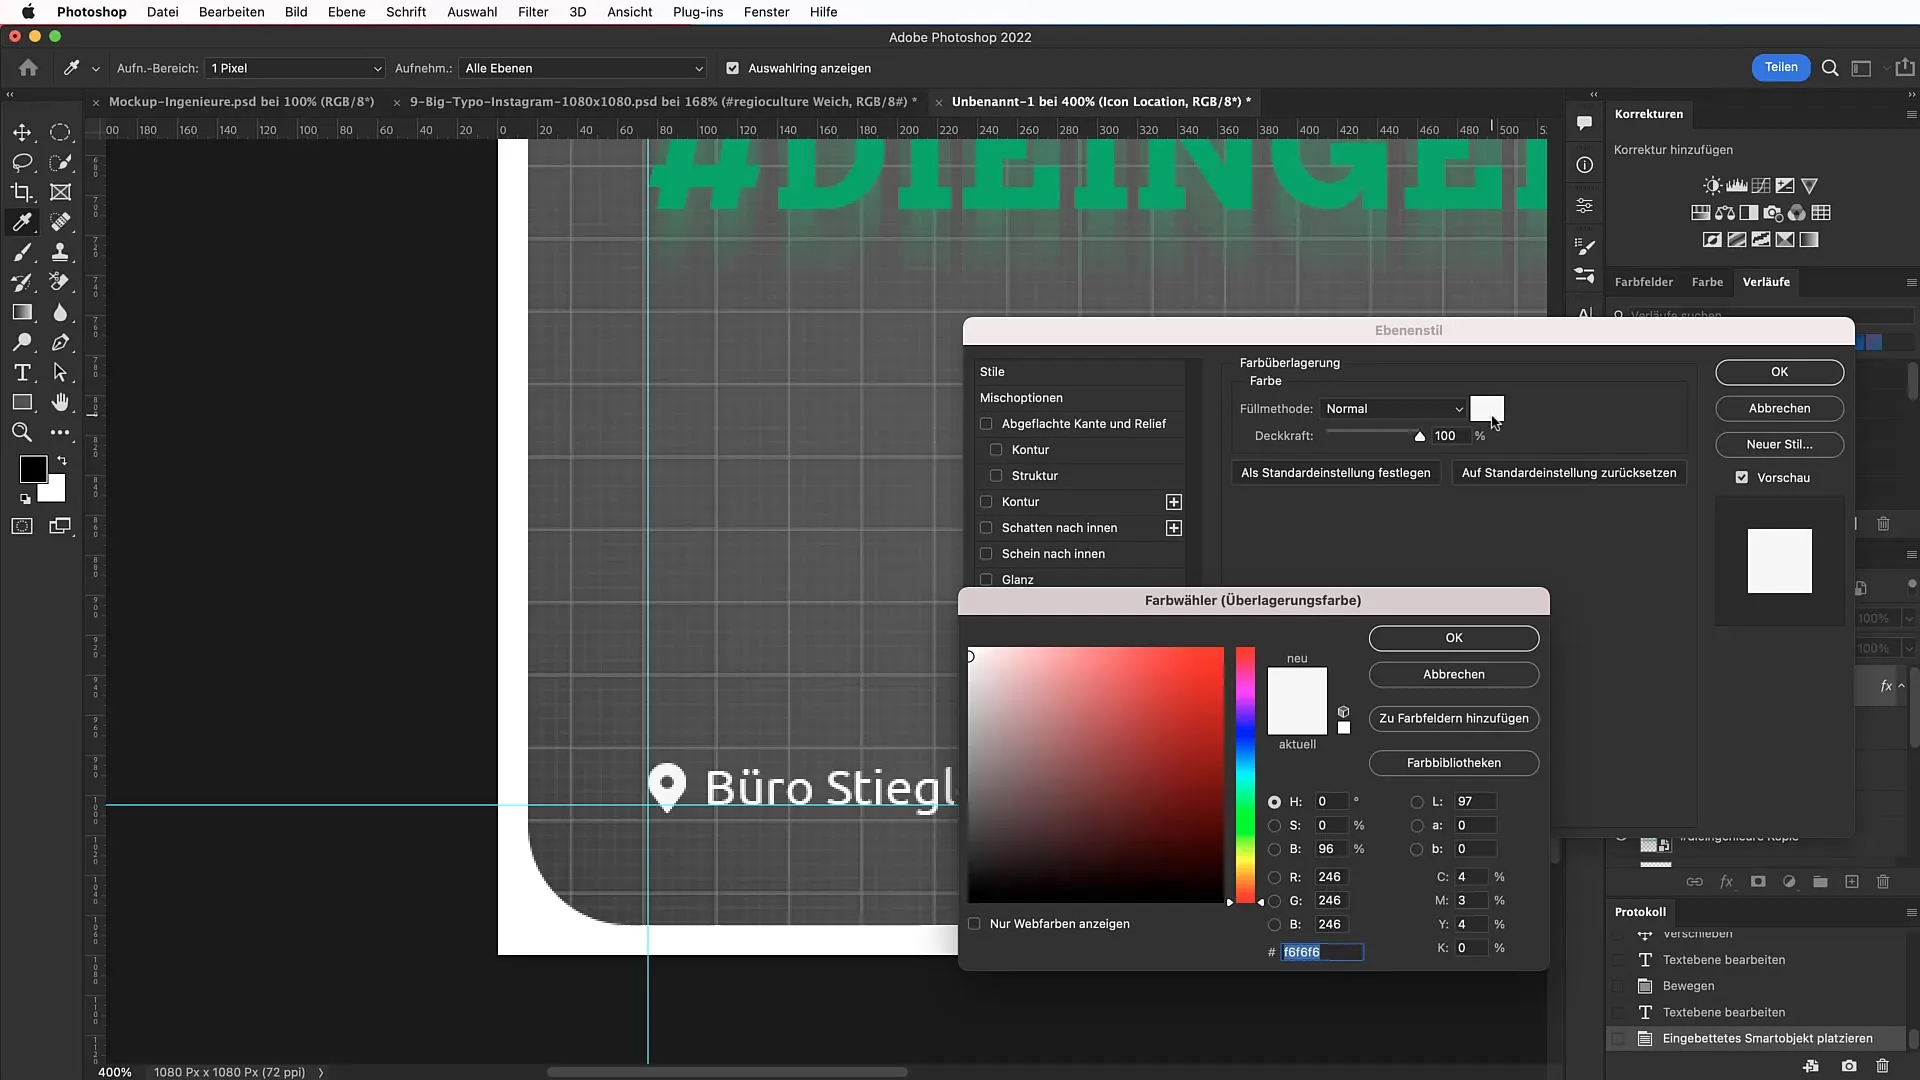Enable Struktur checkbox
Viewport: 1920px width, 1080px height.
(996, 476)
